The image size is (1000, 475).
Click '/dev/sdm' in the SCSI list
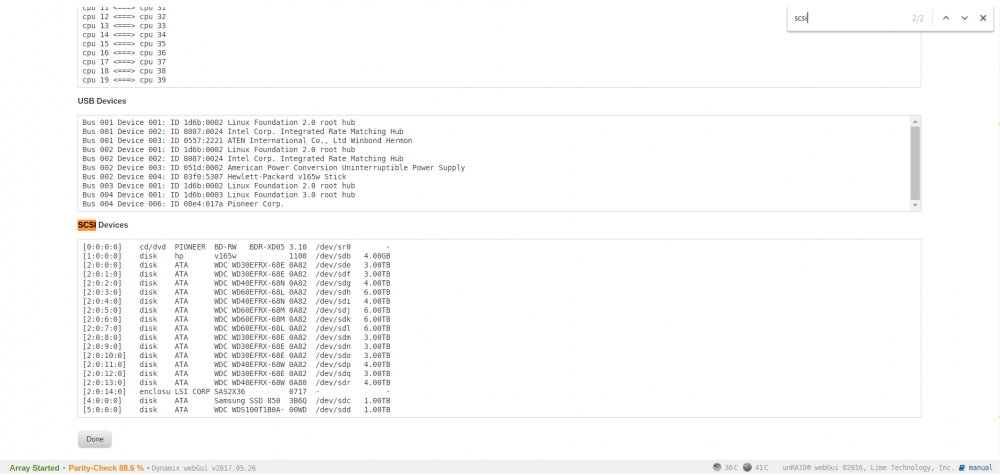tap(333, 337)
